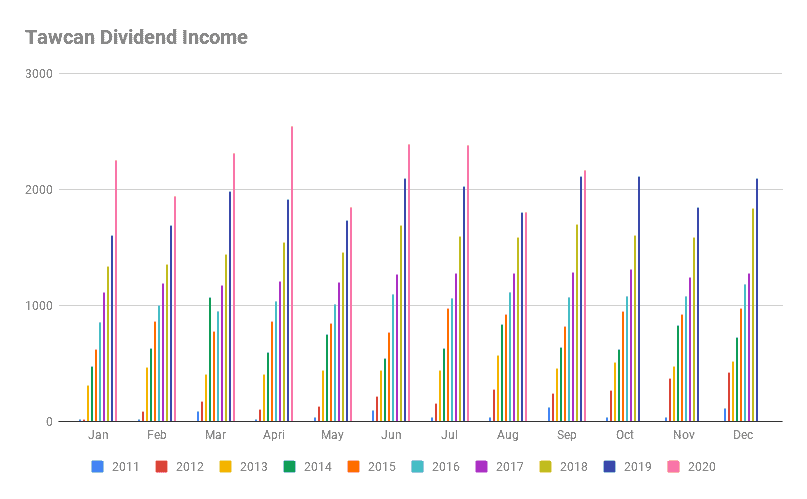
Task: Click the 2018 olive legend swatch
Action: (x=545, y=467)
